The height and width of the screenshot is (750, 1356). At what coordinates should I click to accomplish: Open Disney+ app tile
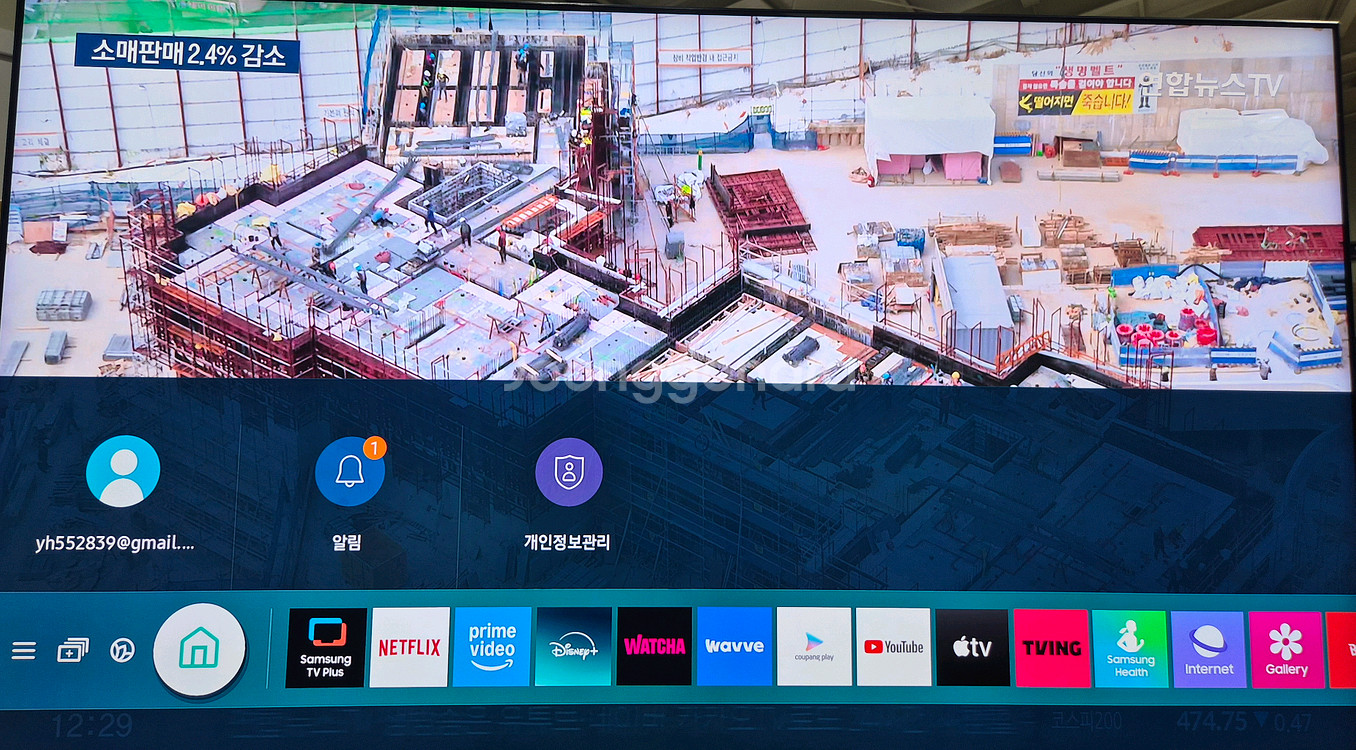coord(573,647)
